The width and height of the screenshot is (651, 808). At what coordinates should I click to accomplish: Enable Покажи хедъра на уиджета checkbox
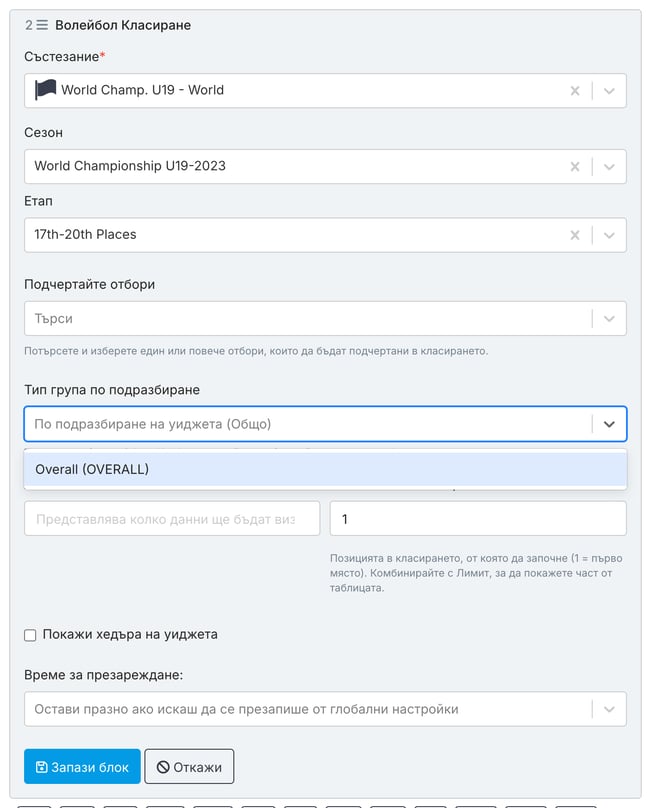tap(30, 635)
